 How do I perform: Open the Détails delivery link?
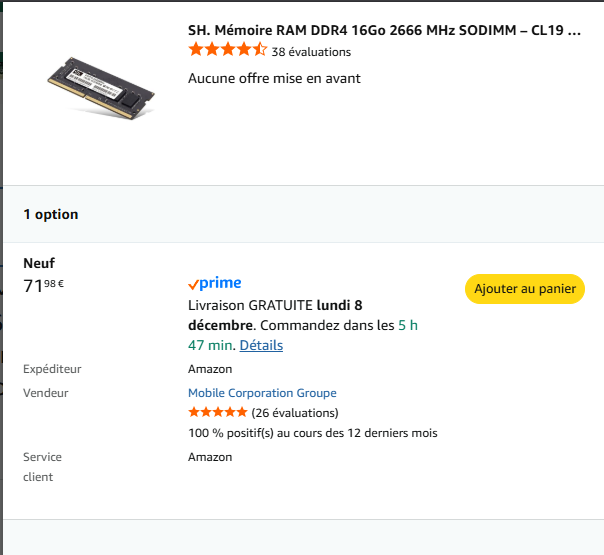click(x=261, y=345)
